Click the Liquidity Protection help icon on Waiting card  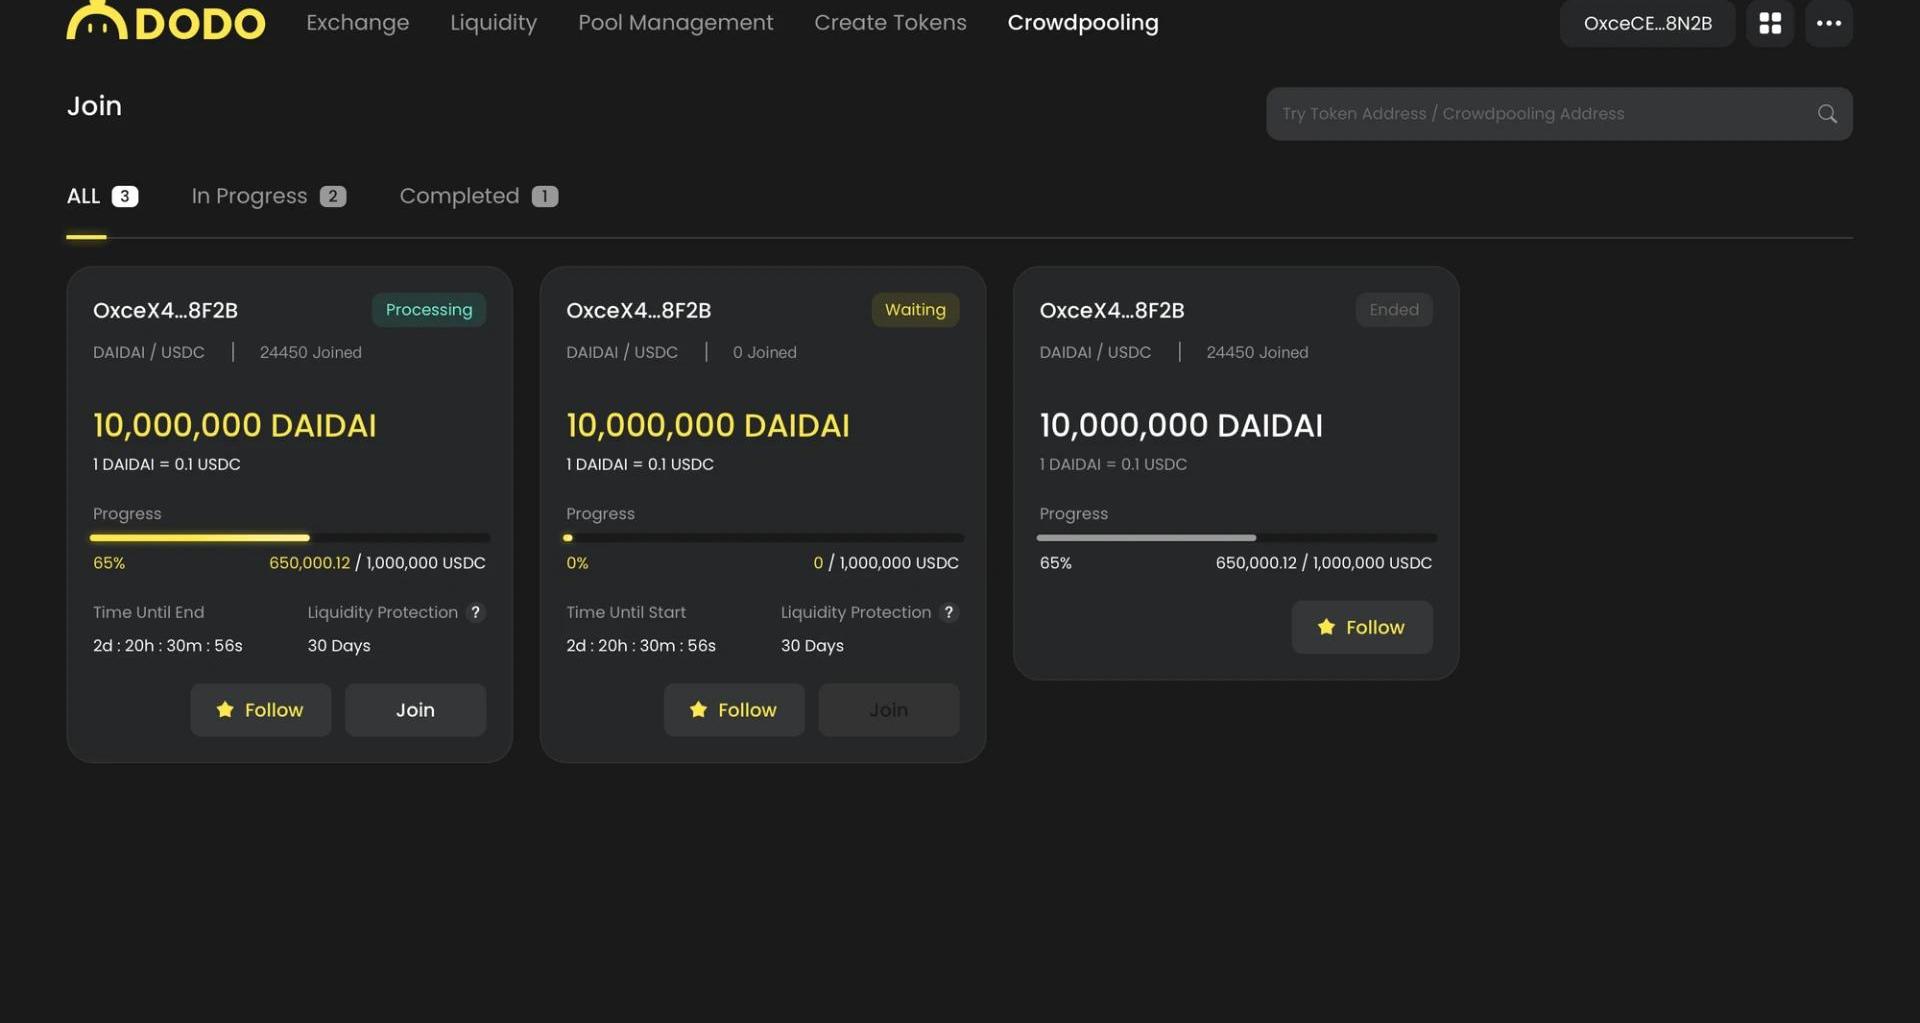click(x=949, y=612)
